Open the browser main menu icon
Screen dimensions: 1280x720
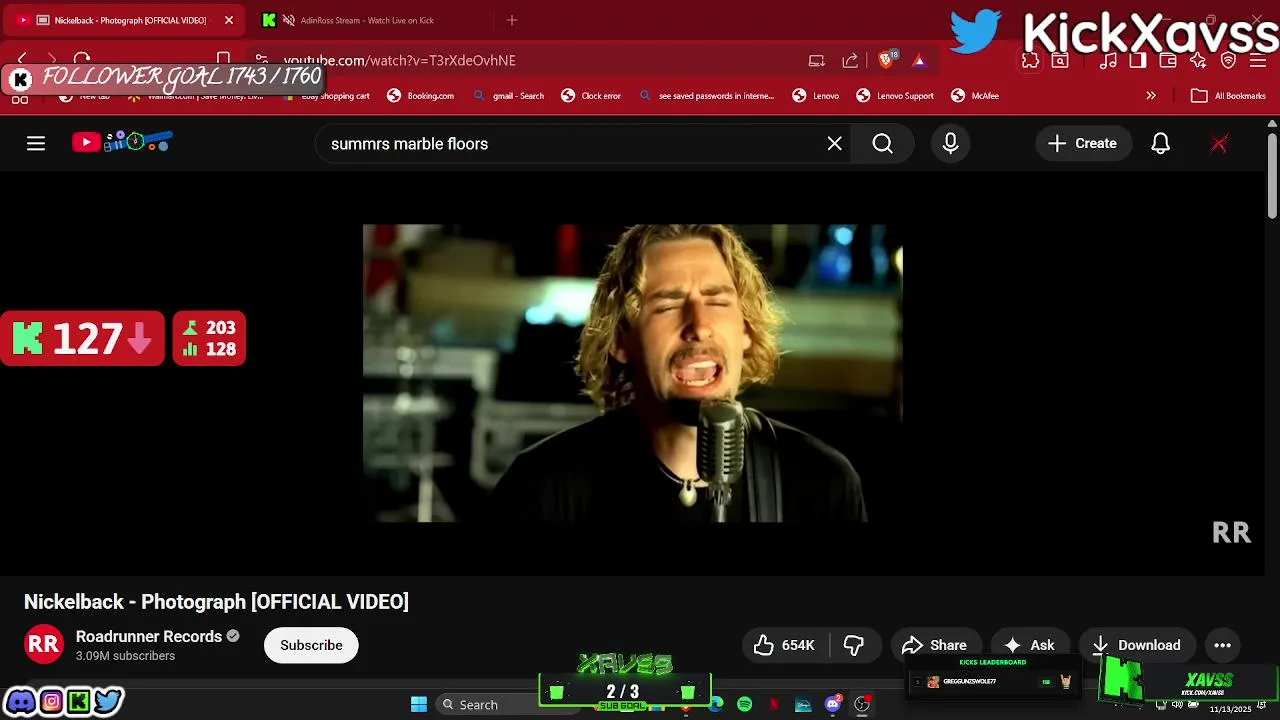[x=1258, y=61]
